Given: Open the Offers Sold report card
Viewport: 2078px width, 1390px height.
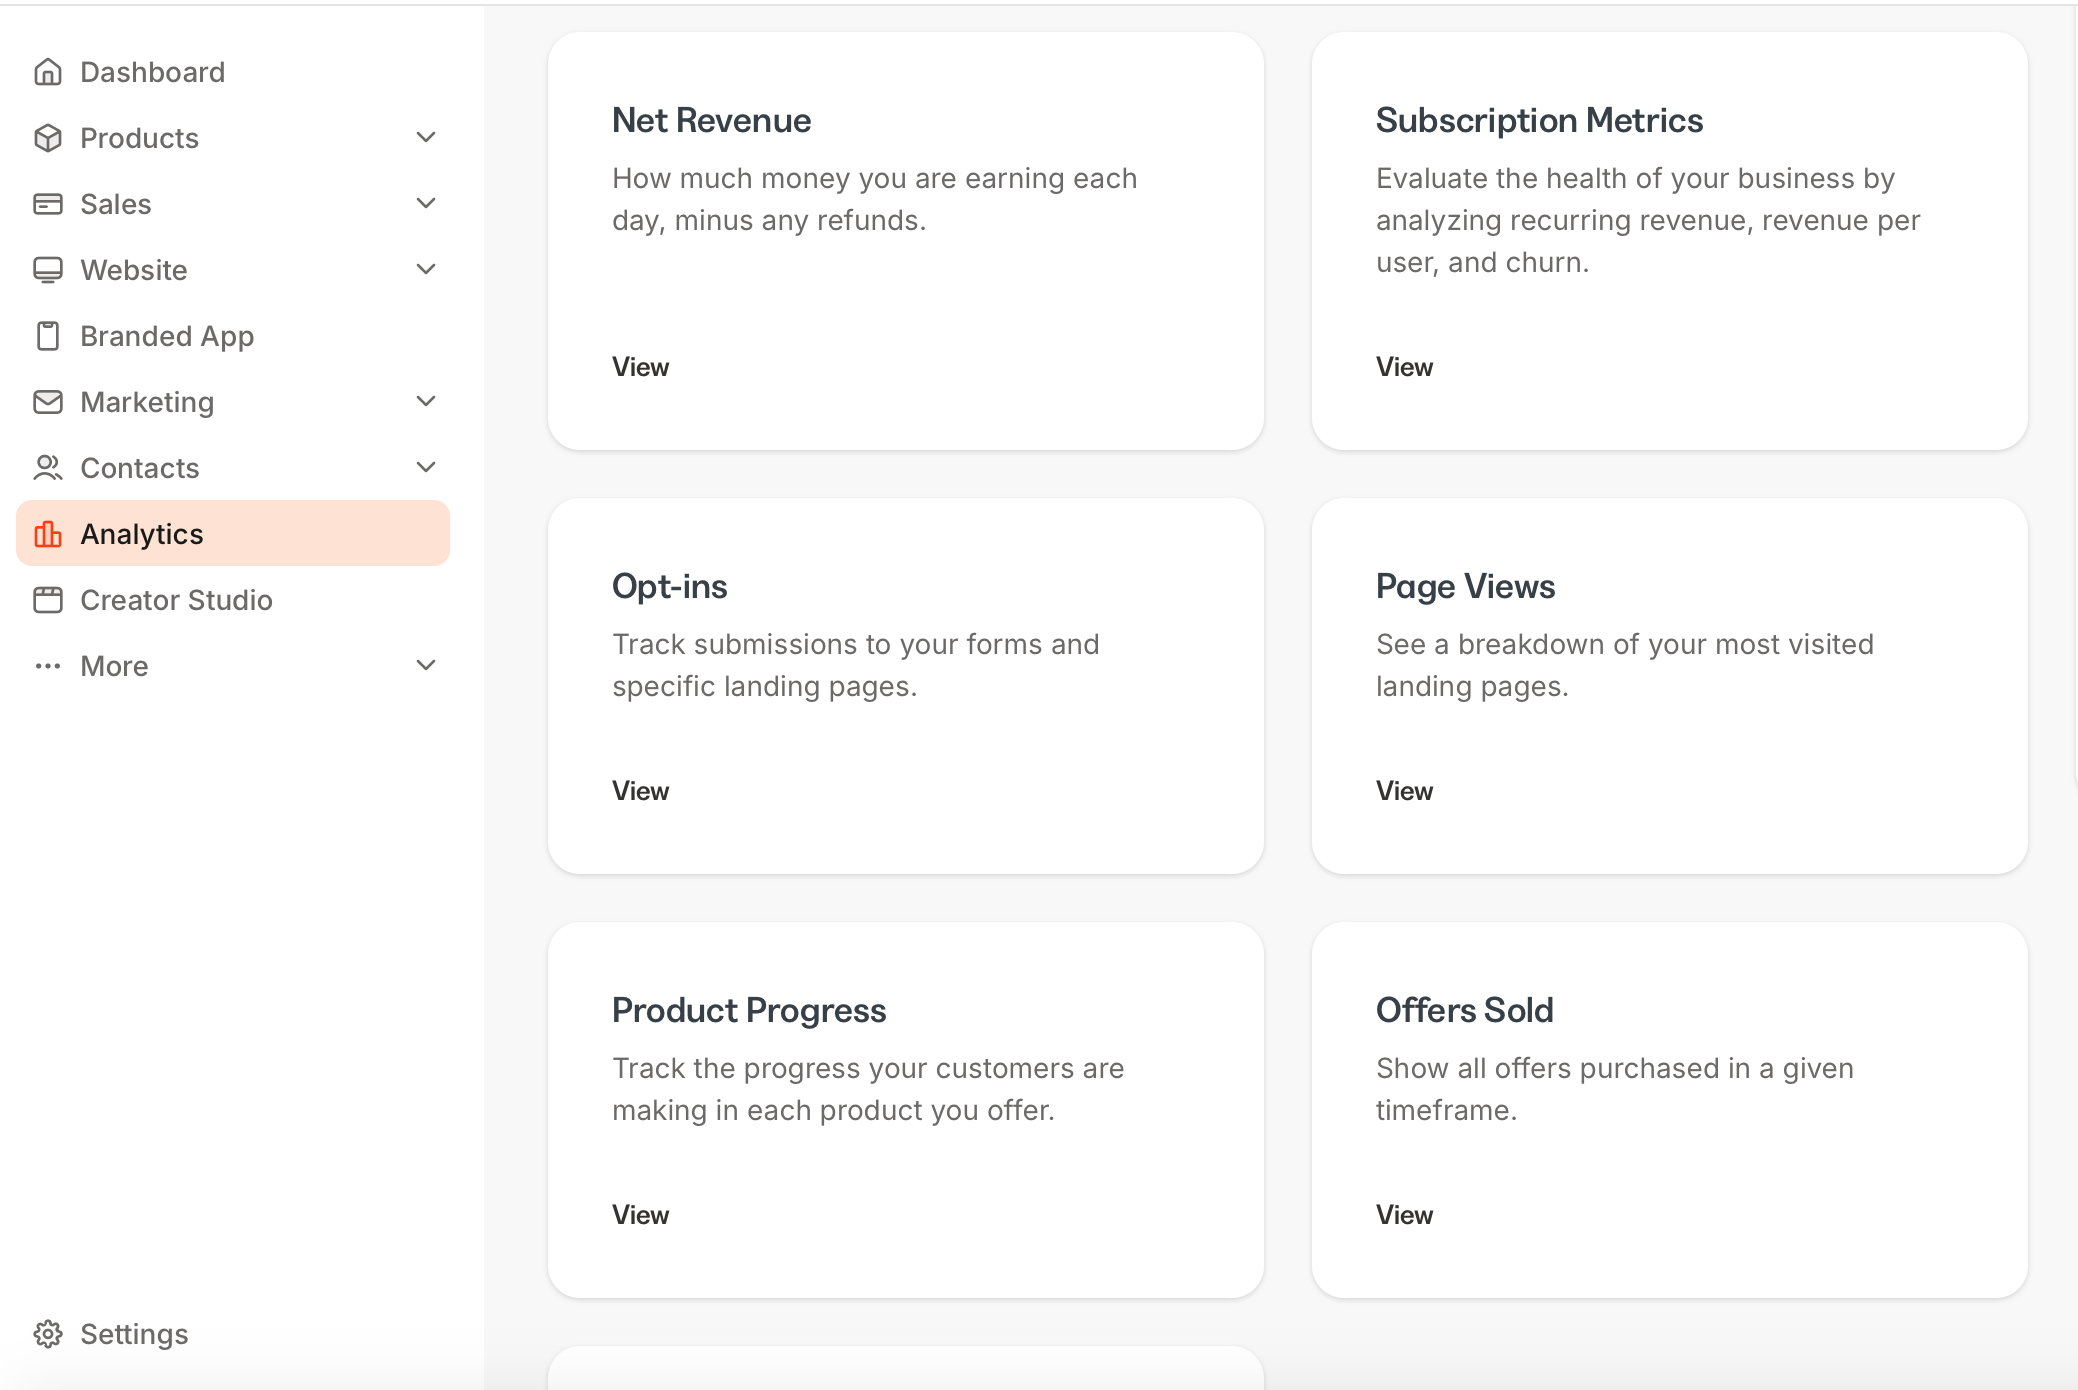Looking at the screenshot, I should coord(1404,1215).
